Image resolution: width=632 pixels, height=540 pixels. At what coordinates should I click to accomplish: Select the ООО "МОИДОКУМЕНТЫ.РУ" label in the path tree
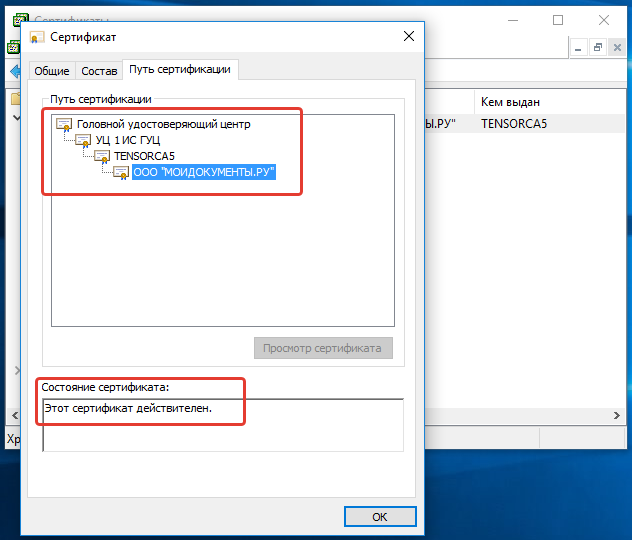(x=203, y=172)
